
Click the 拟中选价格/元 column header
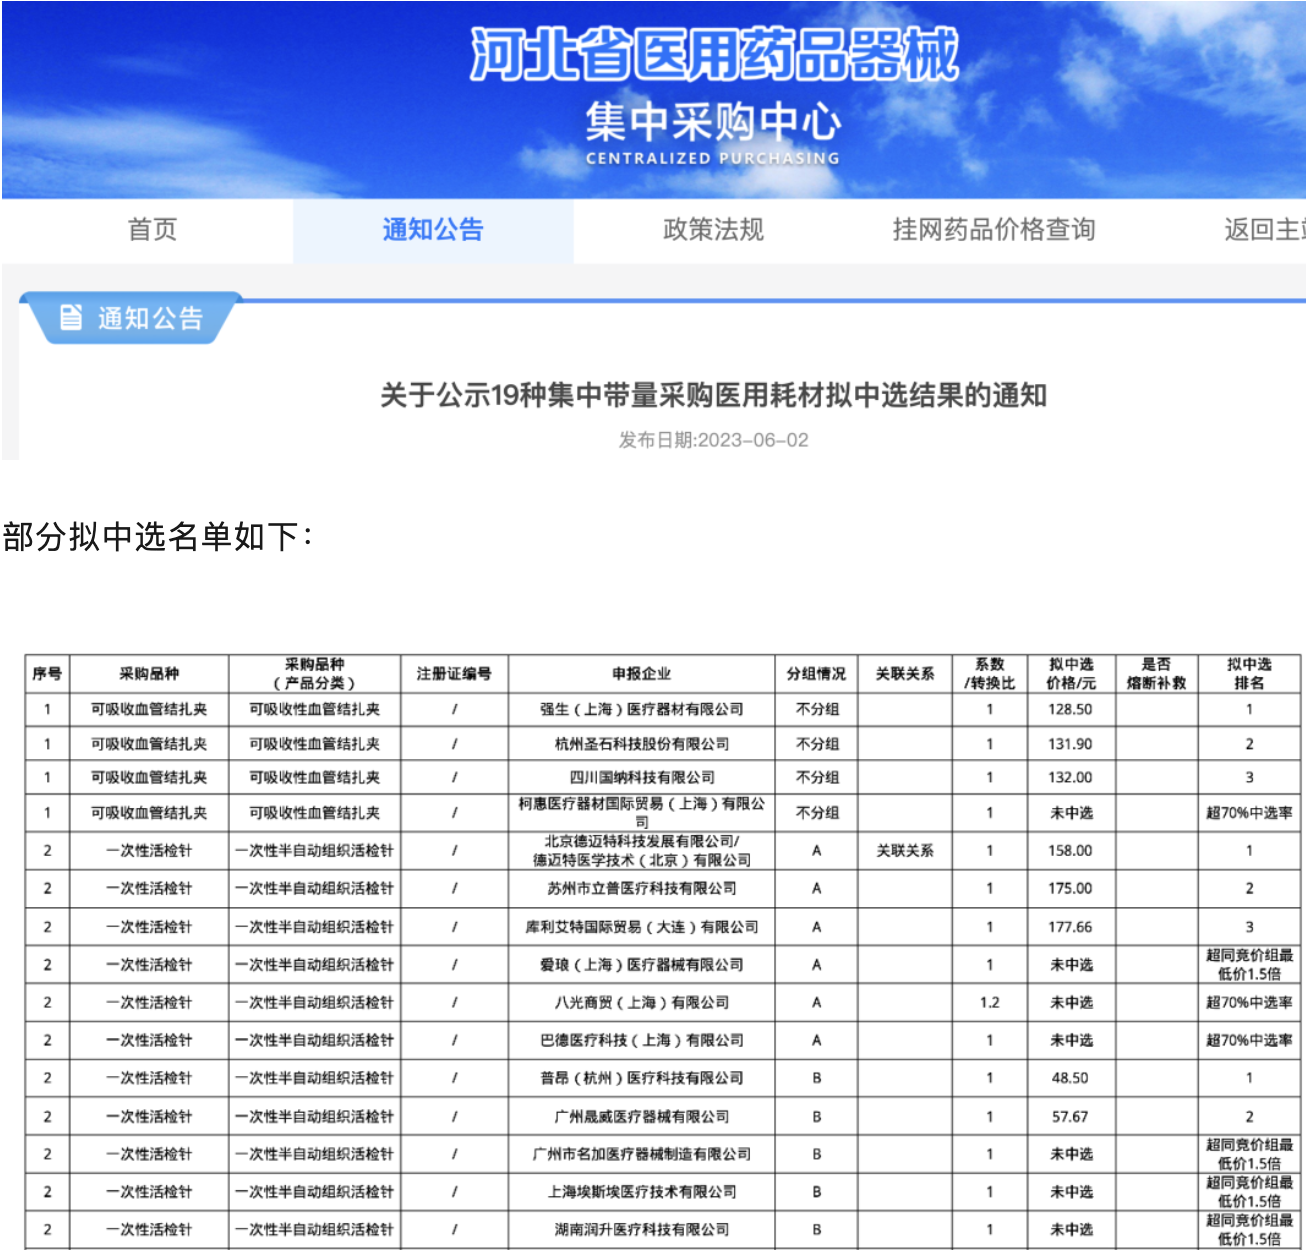point(1070,674)
